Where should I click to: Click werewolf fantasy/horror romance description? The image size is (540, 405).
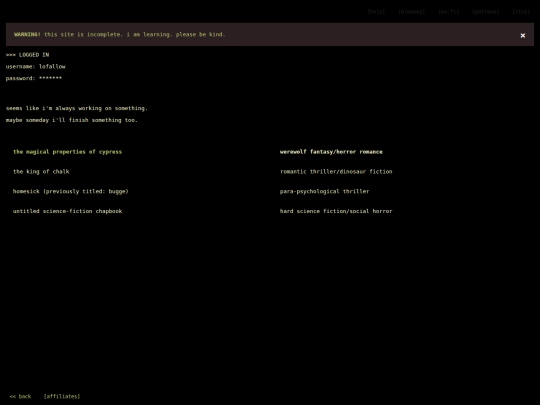click(331, 152)
